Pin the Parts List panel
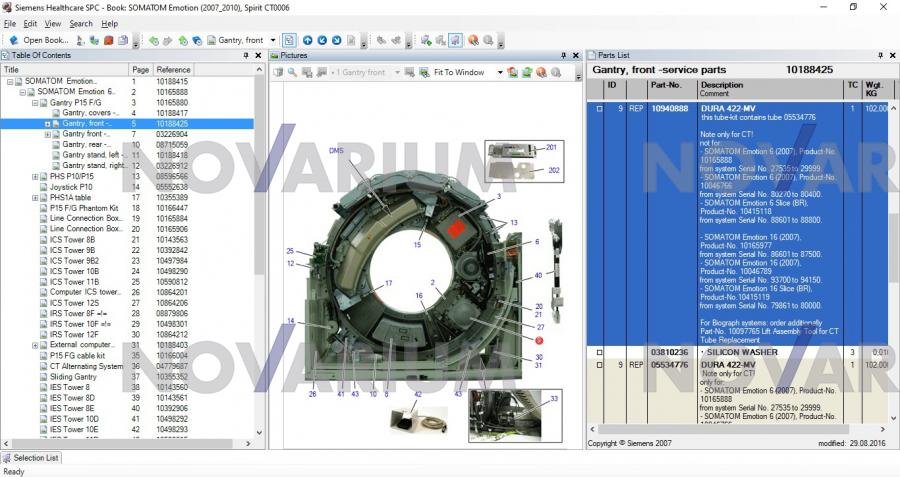Viewport: 900px width, 477px height. [879, 55]
